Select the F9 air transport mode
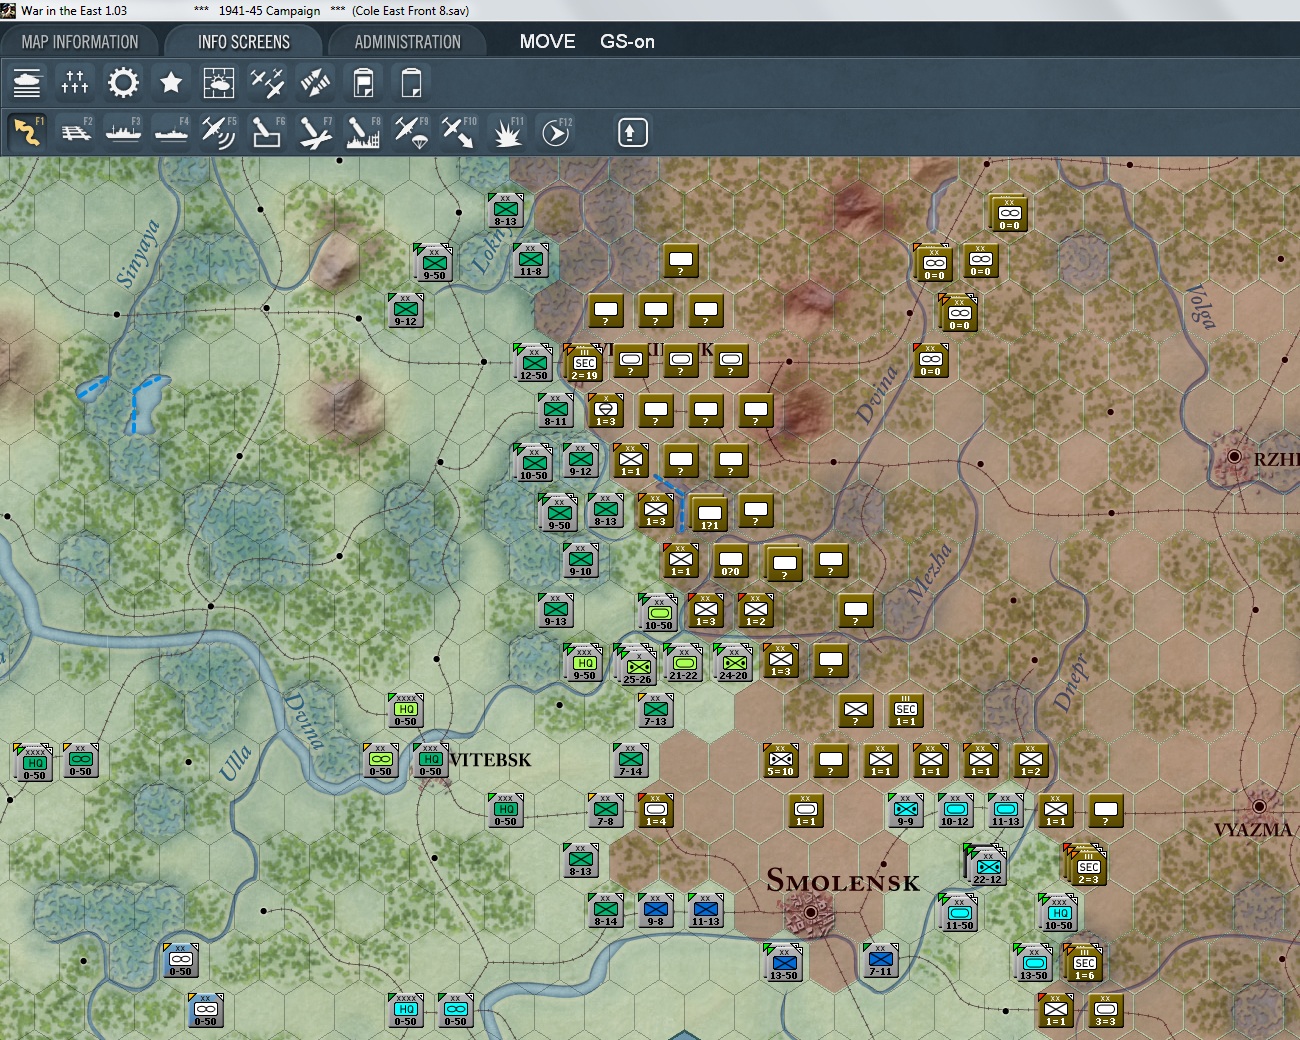 (411, 132)
